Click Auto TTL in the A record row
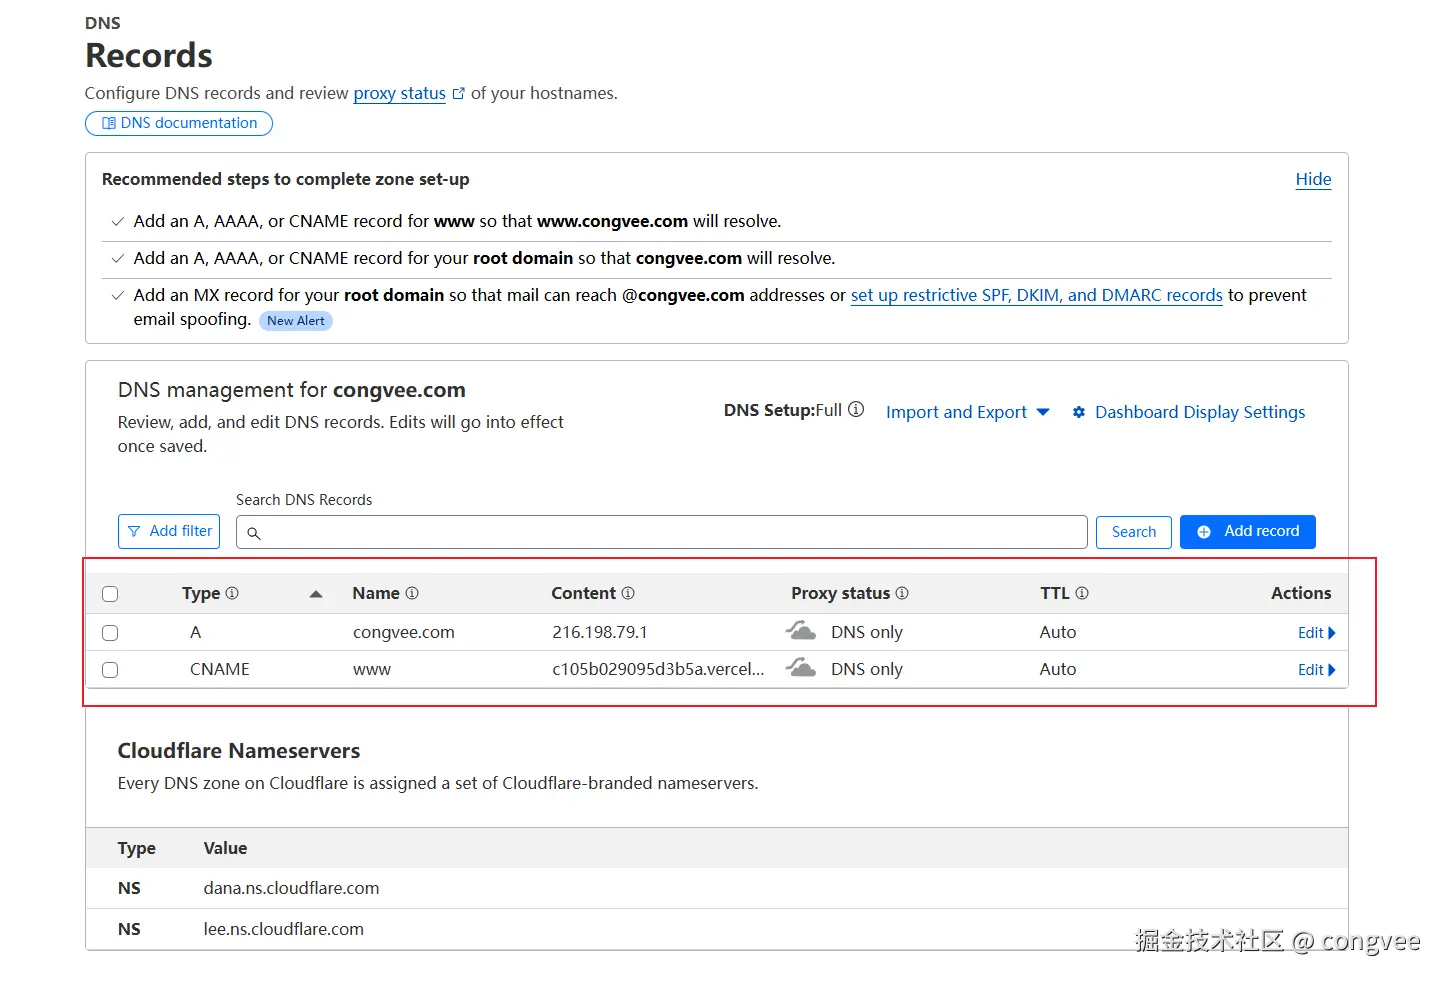Viewport: 1447px width, 983px height. click(x=1058, y=632)
